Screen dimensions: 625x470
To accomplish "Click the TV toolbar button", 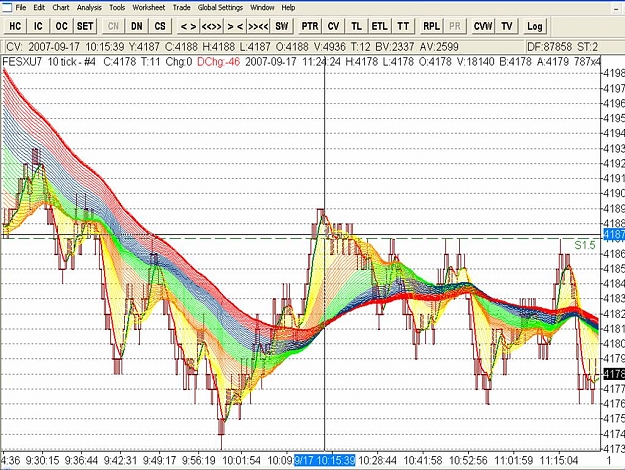I will (507, 26).
